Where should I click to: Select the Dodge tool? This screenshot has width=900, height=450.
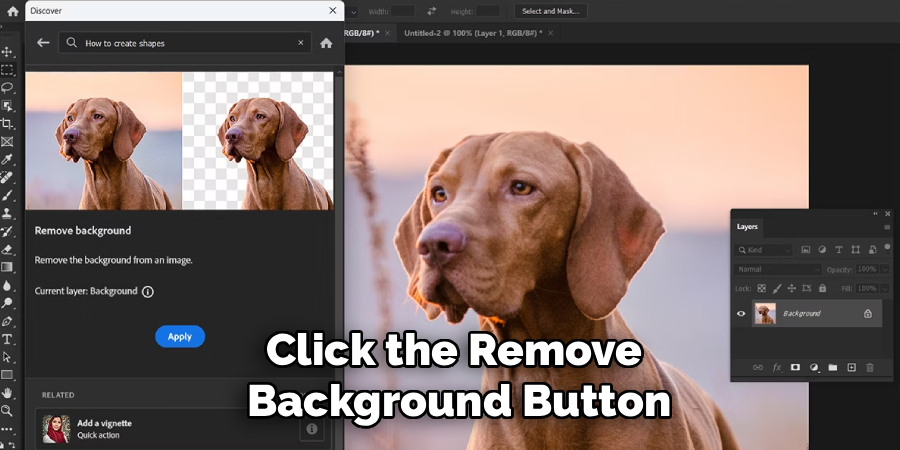[7, 302]
